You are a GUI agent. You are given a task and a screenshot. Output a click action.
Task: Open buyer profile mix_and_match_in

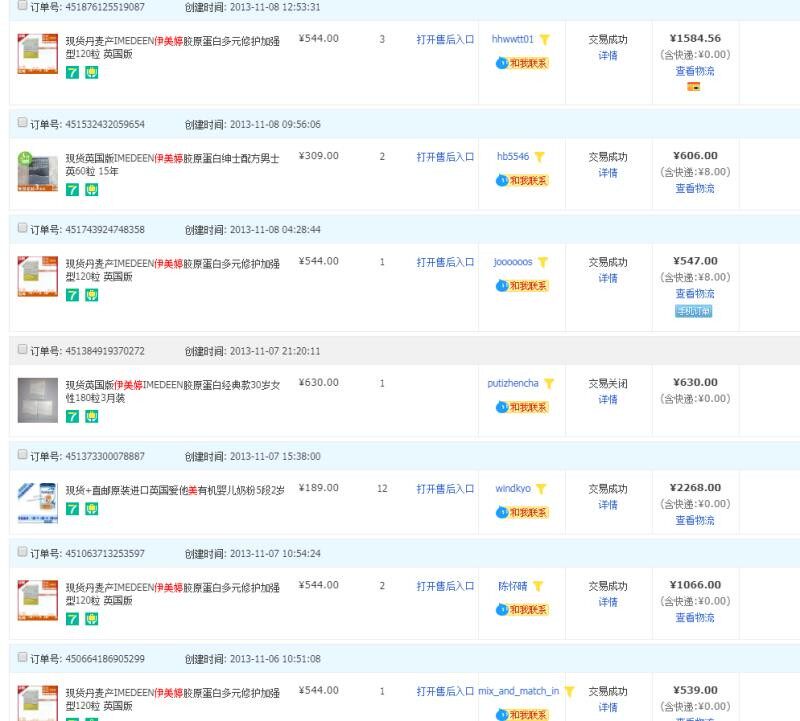[519, 691]
